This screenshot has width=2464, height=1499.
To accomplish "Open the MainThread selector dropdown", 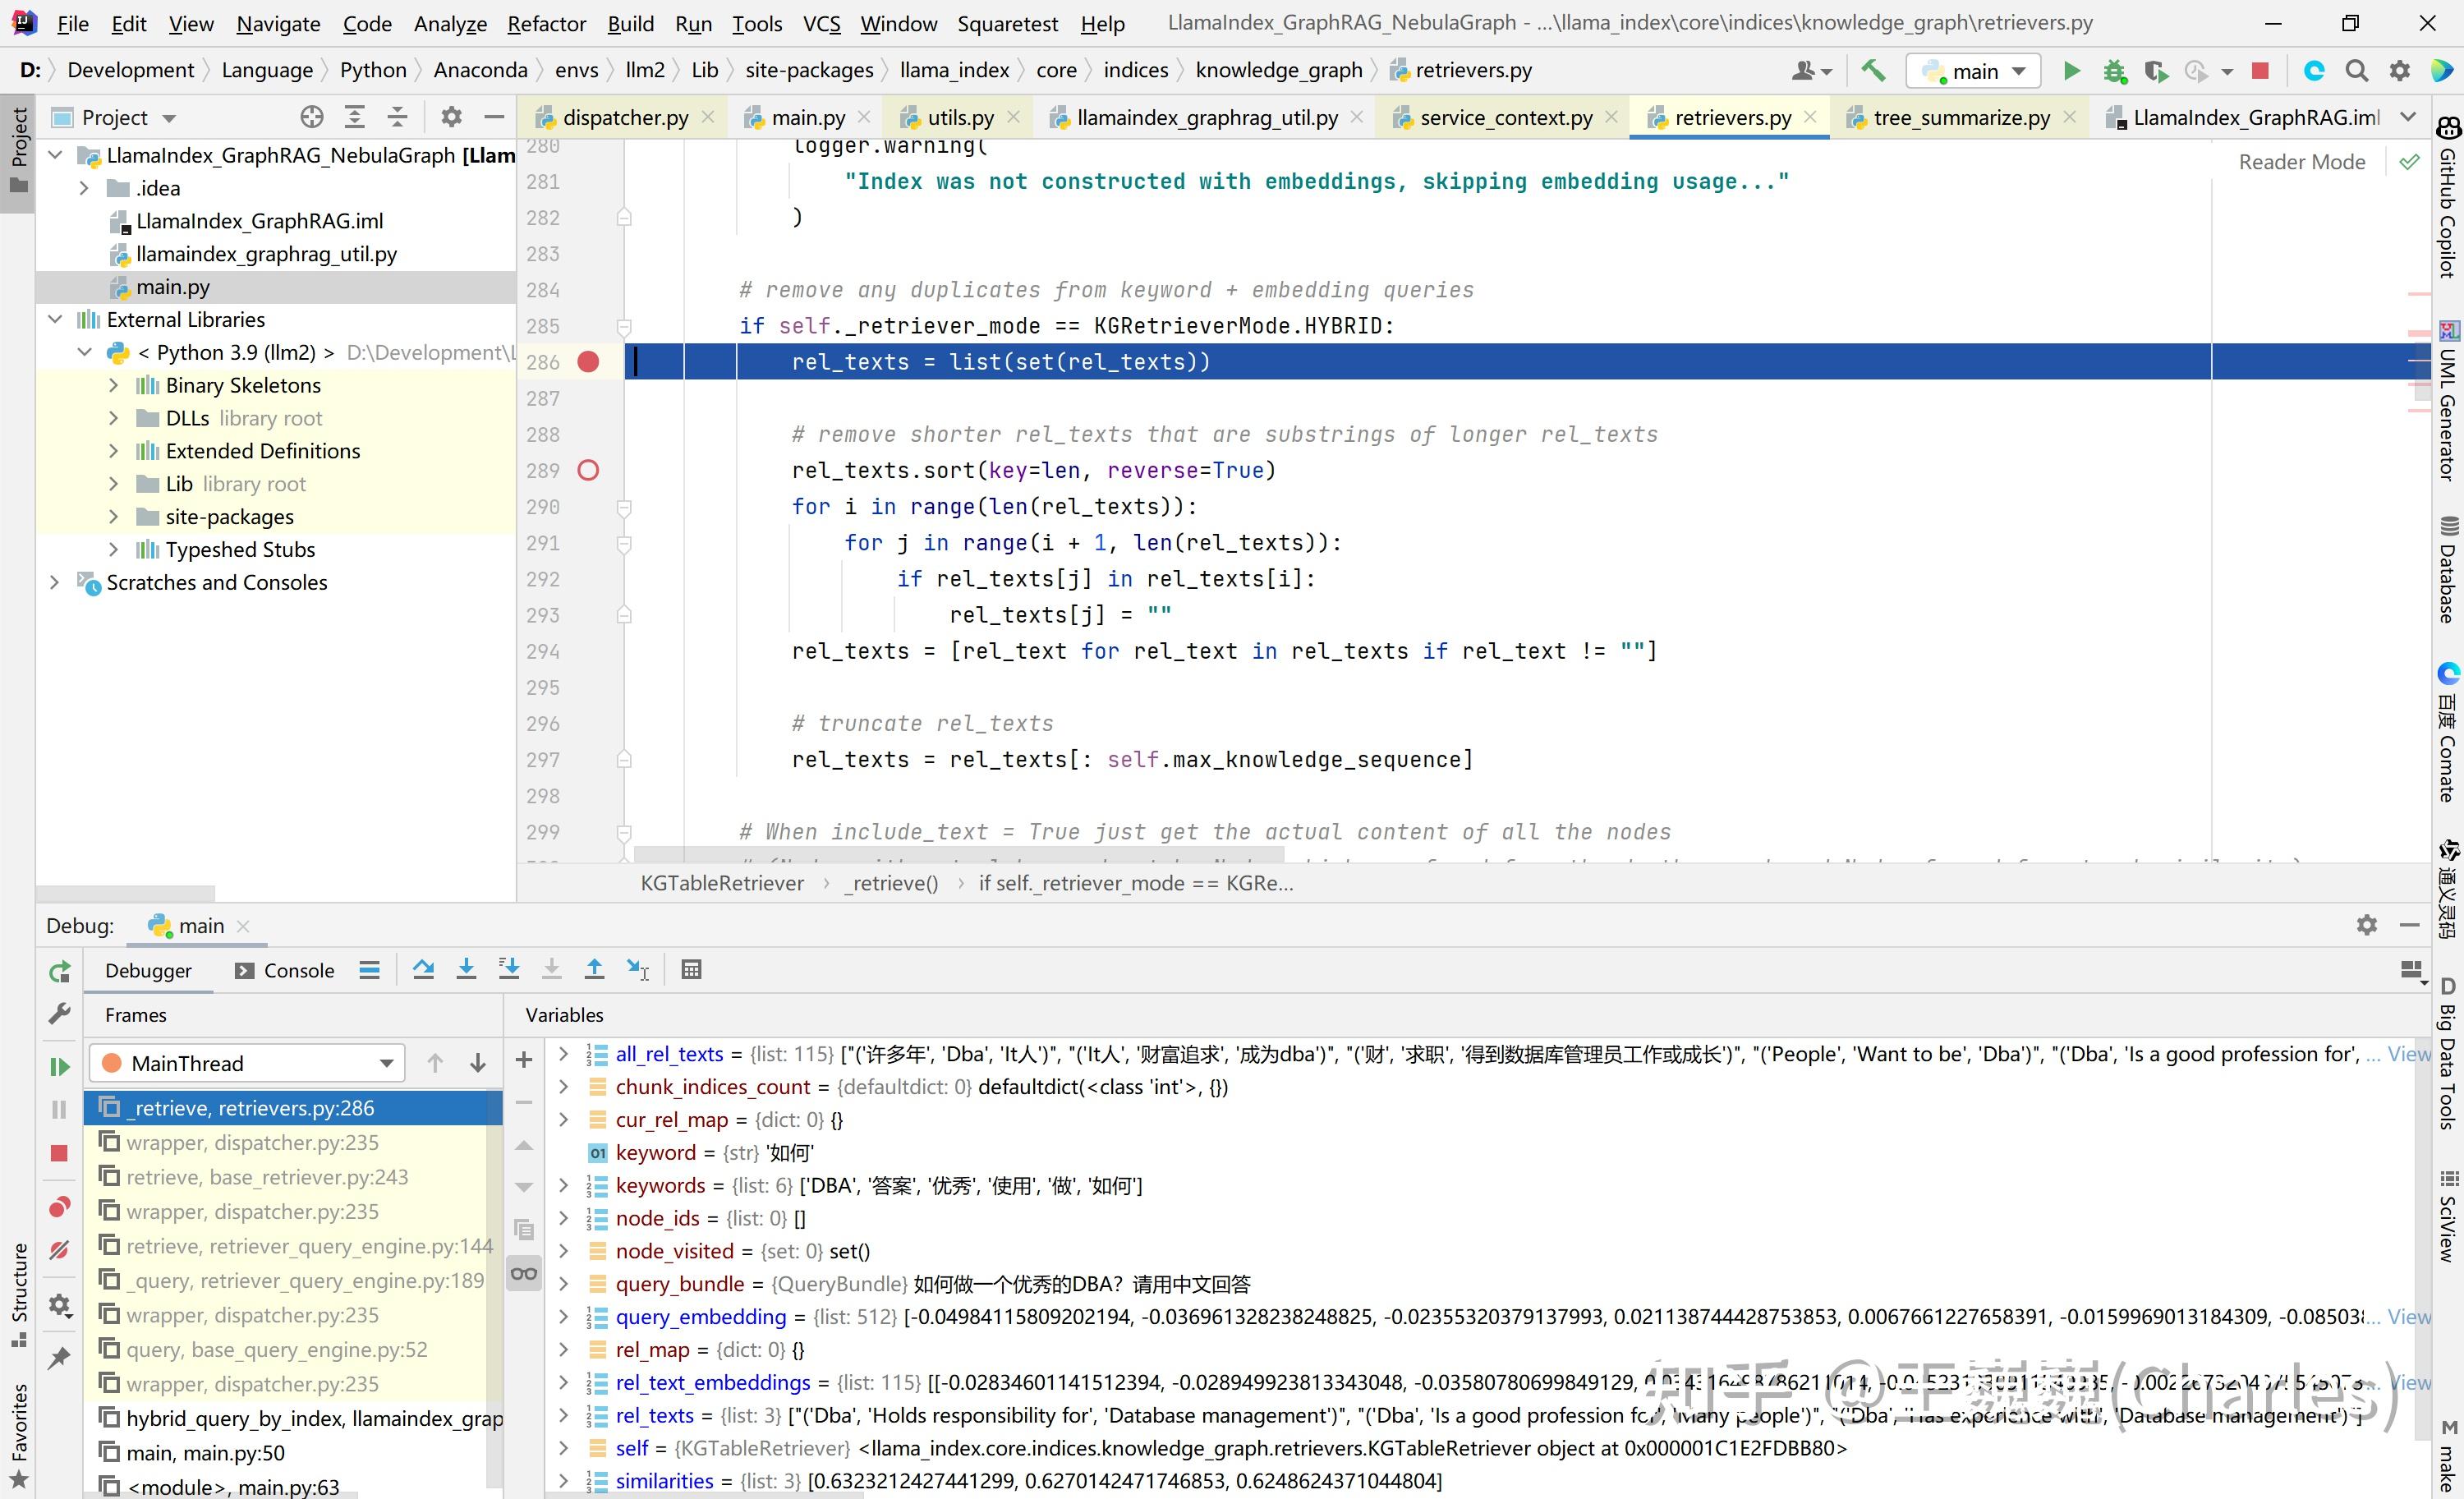I will pos(247,1063).
